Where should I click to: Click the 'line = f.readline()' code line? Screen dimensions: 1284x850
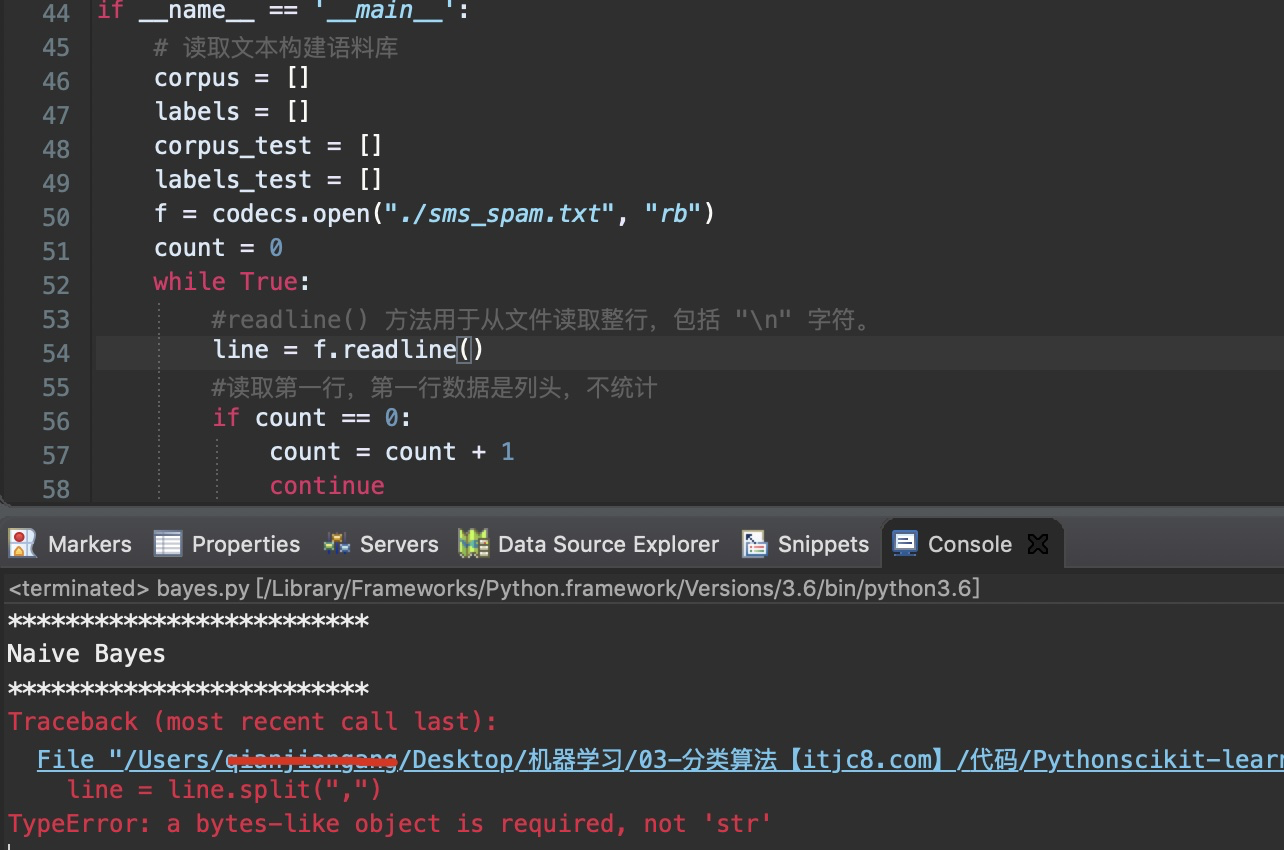[x=349, y=350]
